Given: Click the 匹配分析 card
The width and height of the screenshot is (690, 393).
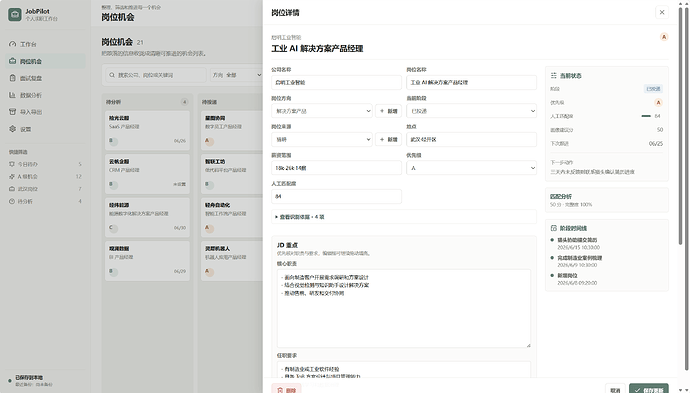Looking at the screenshot, I should (607, 200).
